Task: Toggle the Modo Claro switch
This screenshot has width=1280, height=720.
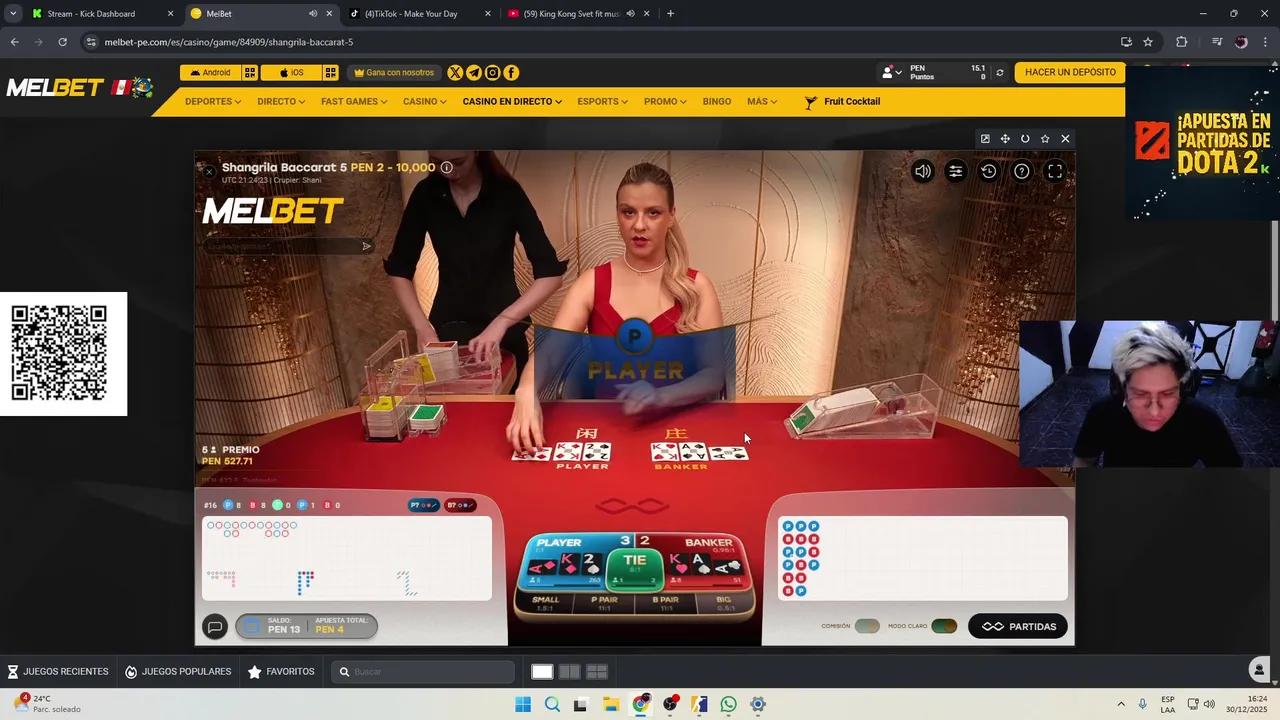Action: tap(944, 626)
